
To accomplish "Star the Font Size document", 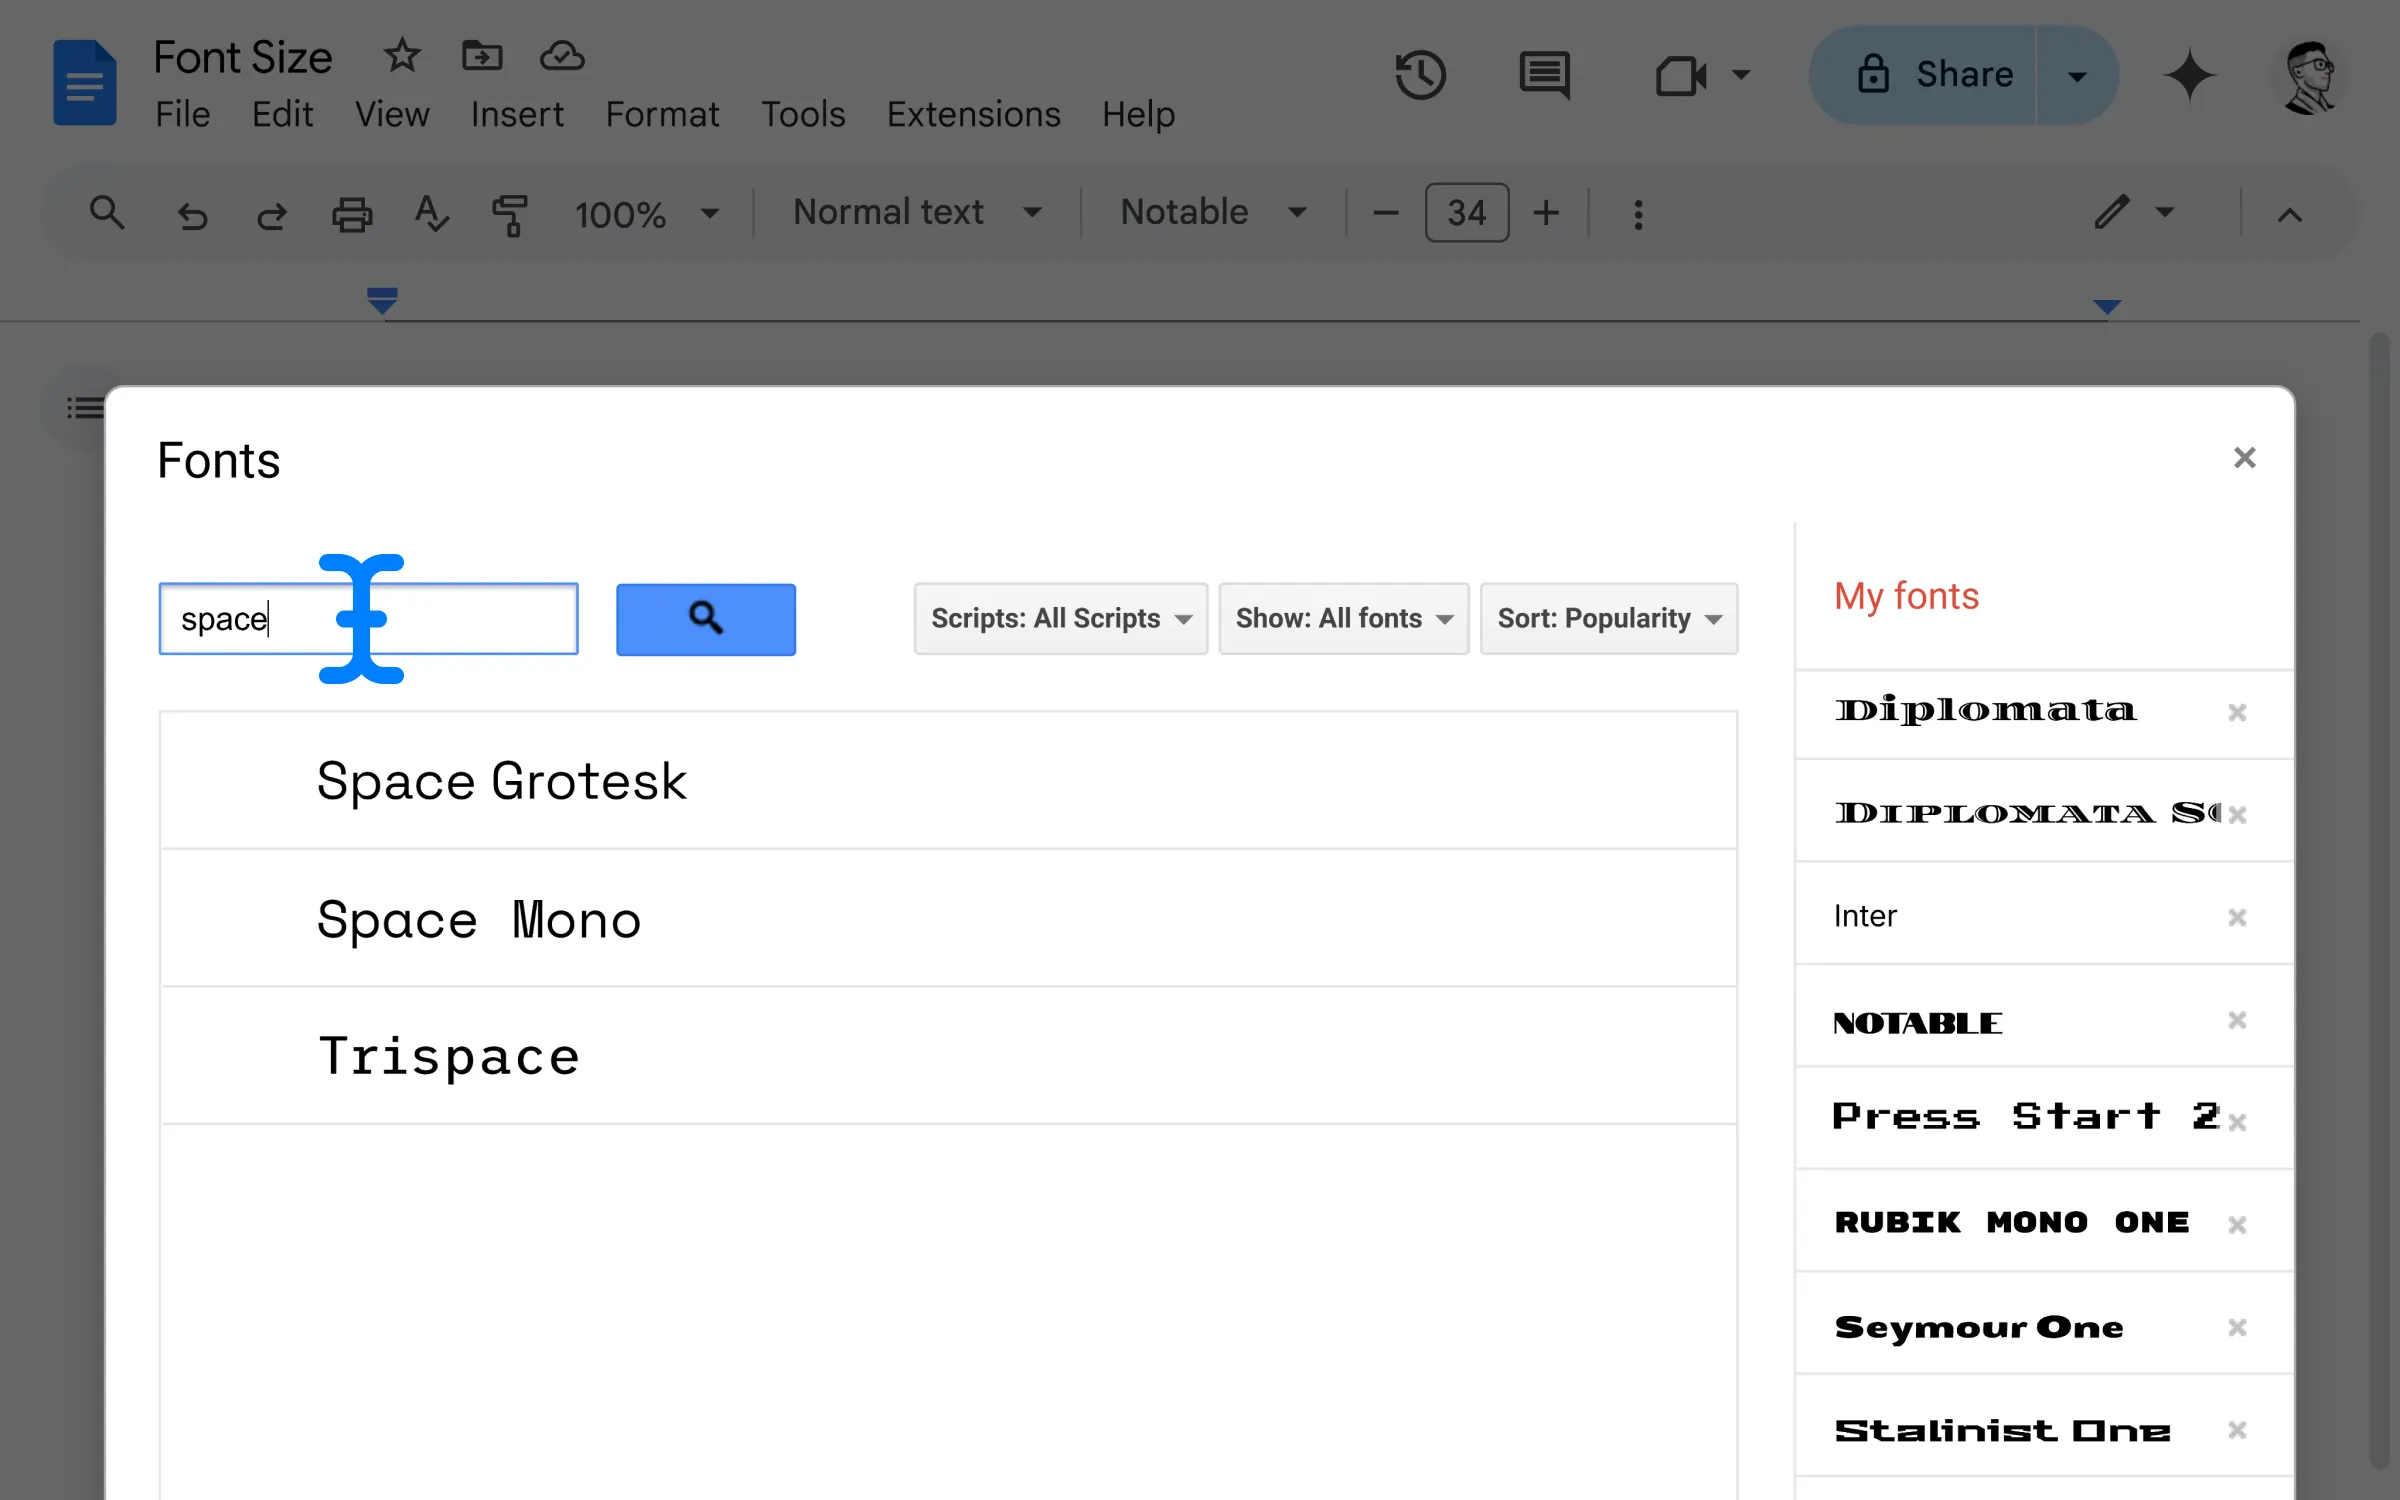I will coord(402,55).
